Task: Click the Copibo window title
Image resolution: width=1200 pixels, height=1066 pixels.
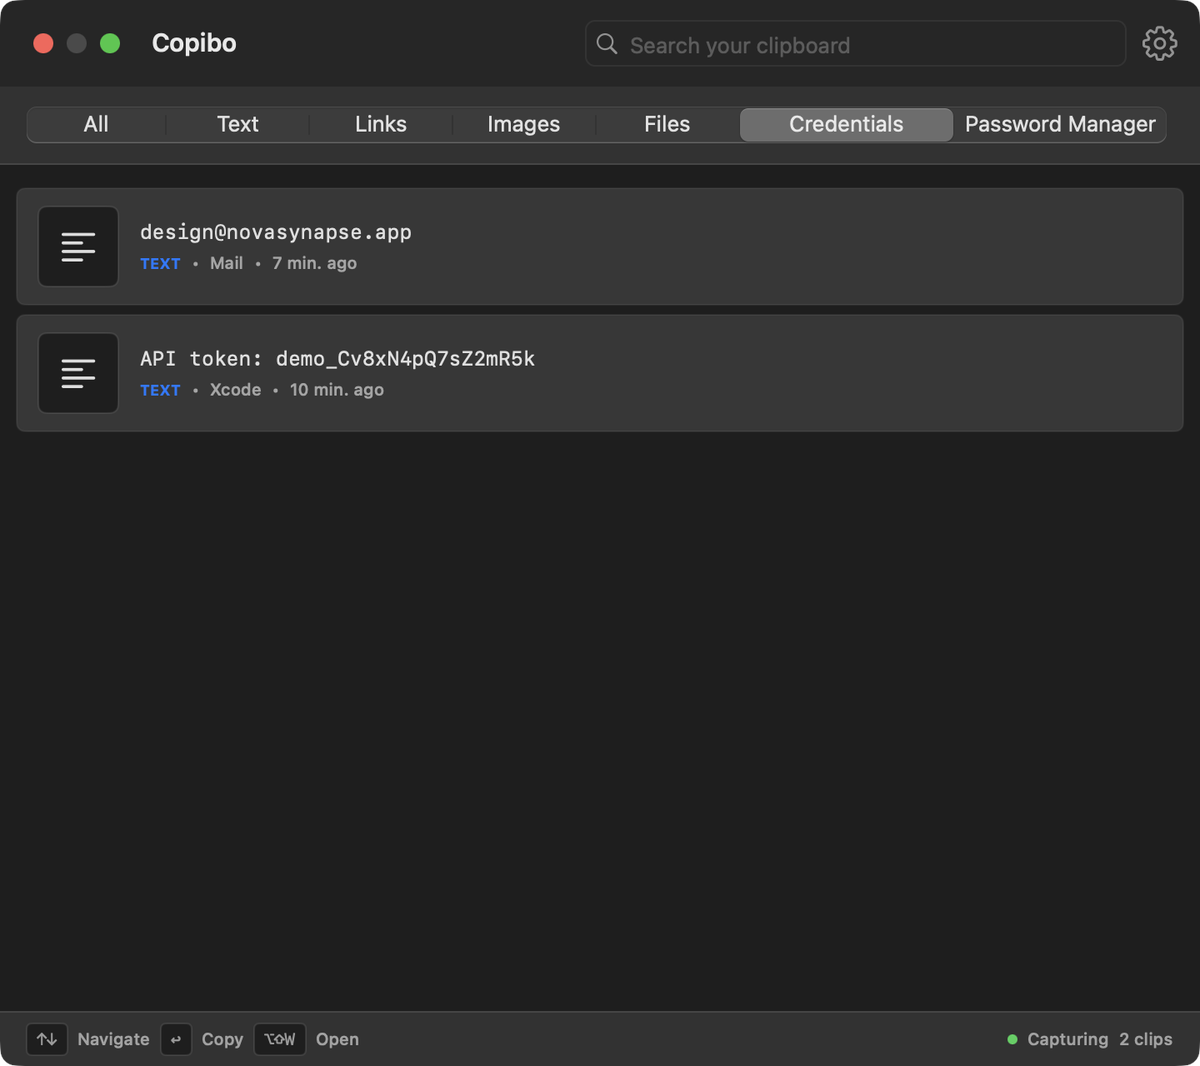Action: 194,43
